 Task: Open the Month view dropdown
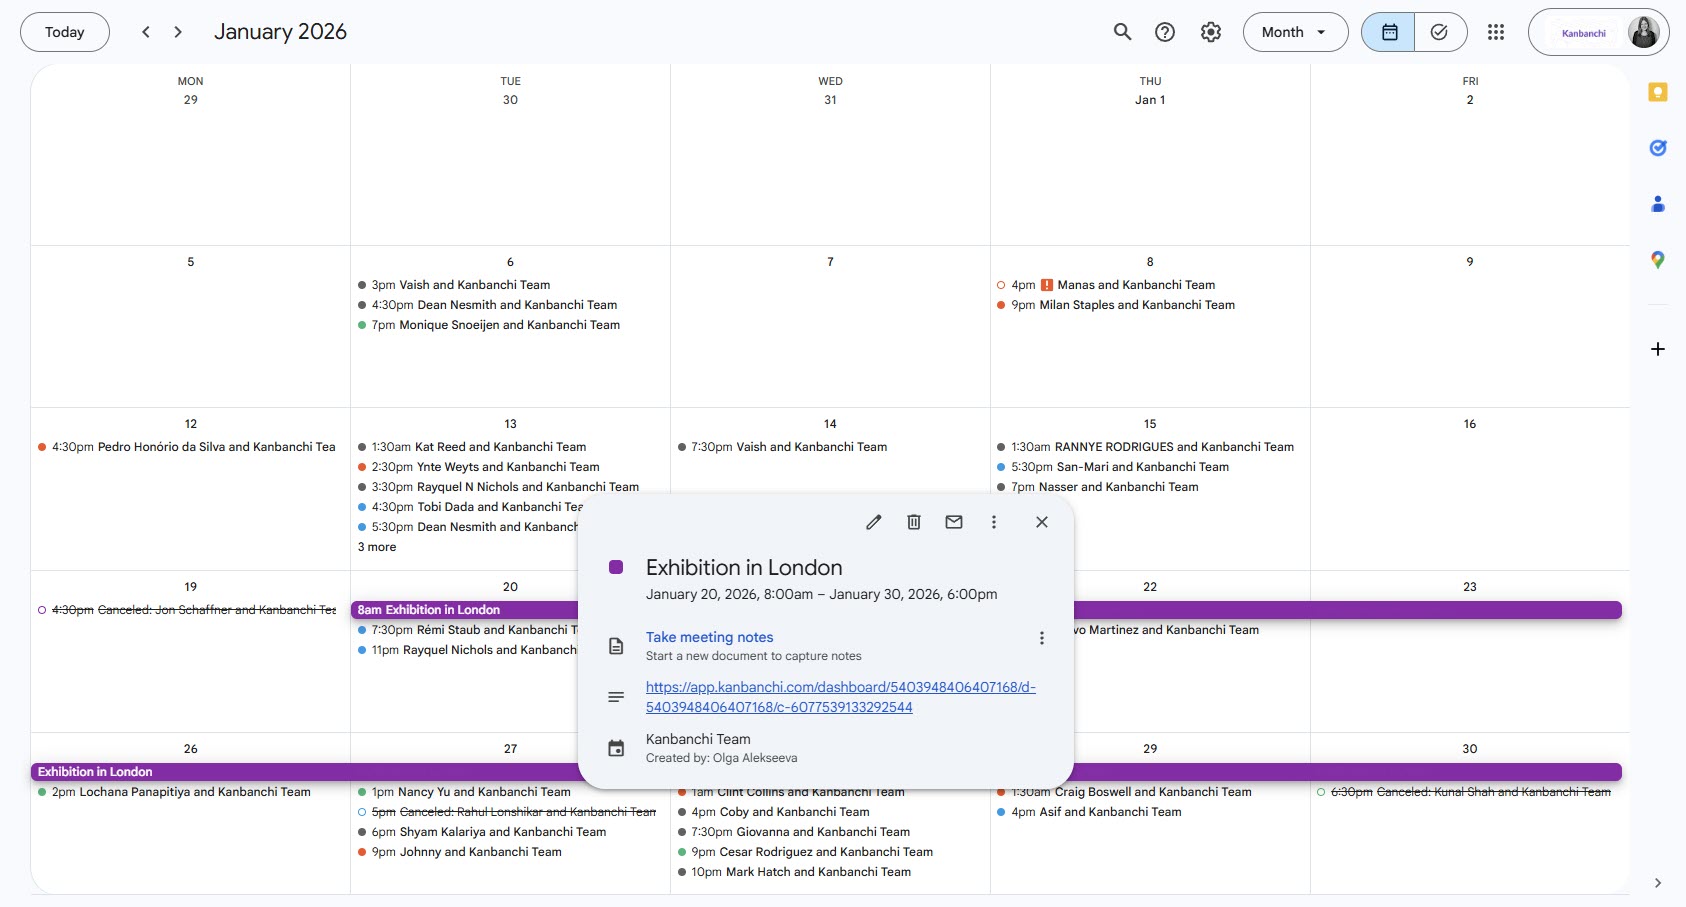[x=1295, y=31]
